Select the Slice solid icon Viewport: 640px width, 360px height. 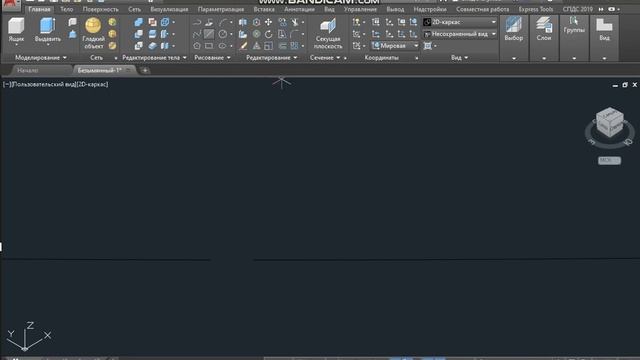click(152, 34)
